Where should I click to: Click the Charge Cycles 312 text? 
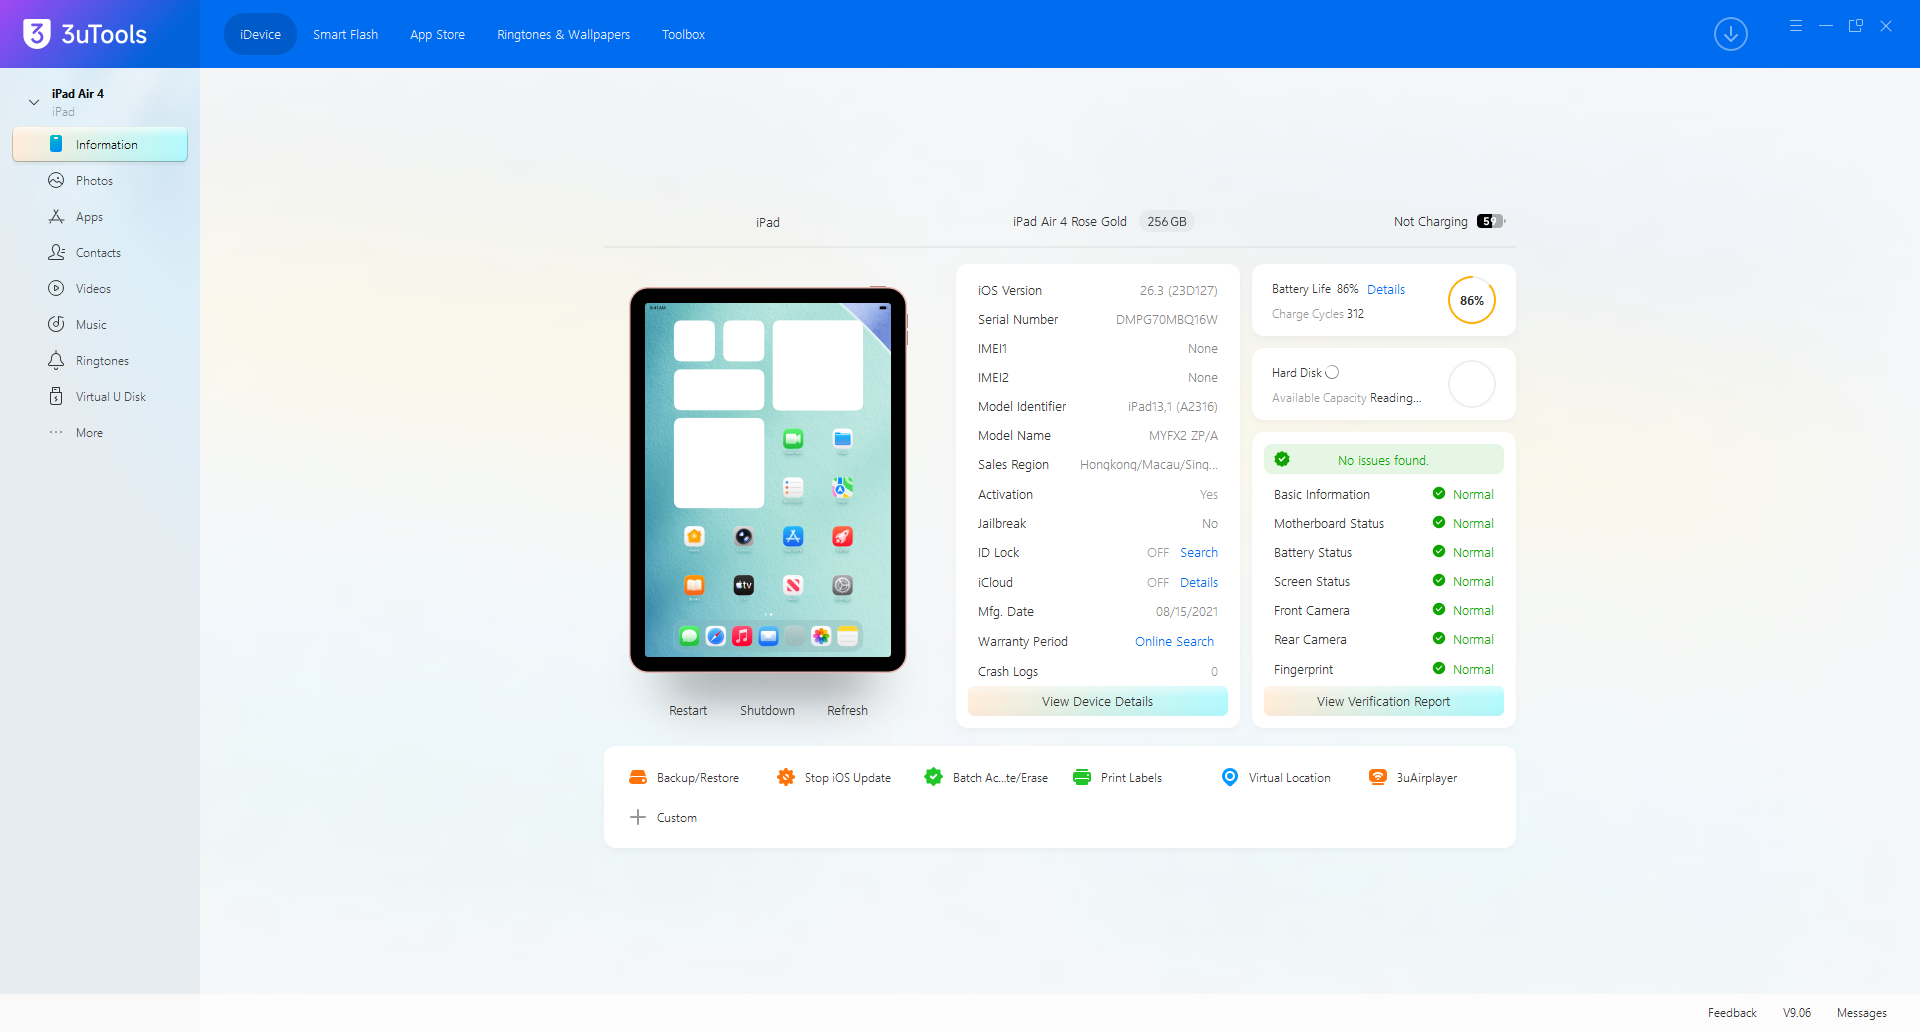(1318, 314)
